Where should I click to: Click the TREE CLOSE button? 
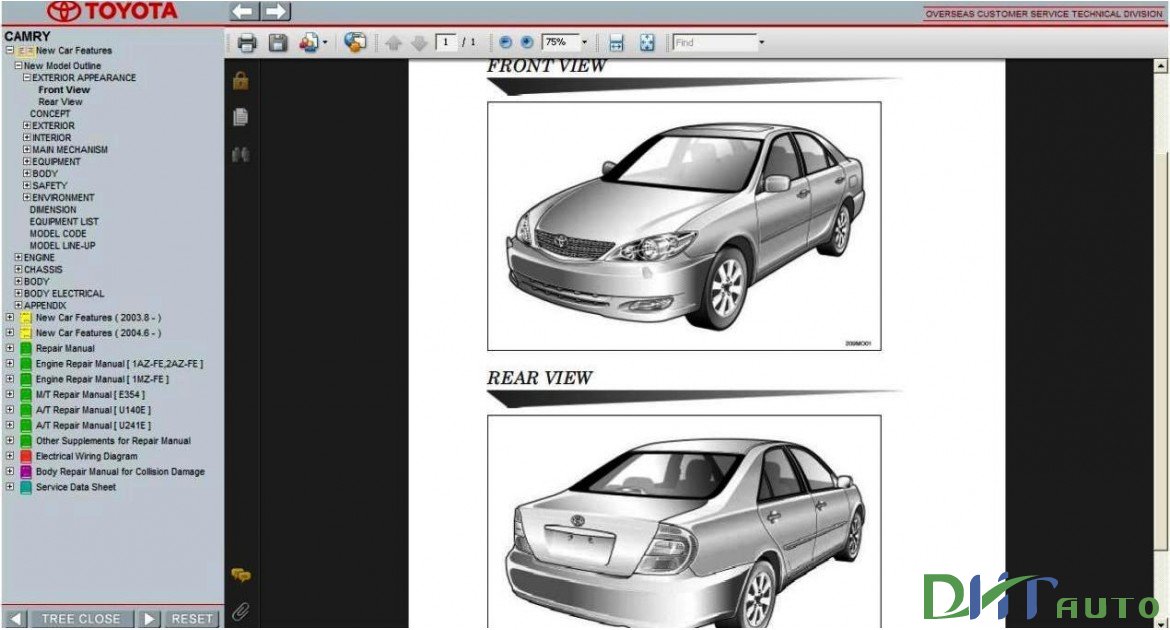coord(81,619)
